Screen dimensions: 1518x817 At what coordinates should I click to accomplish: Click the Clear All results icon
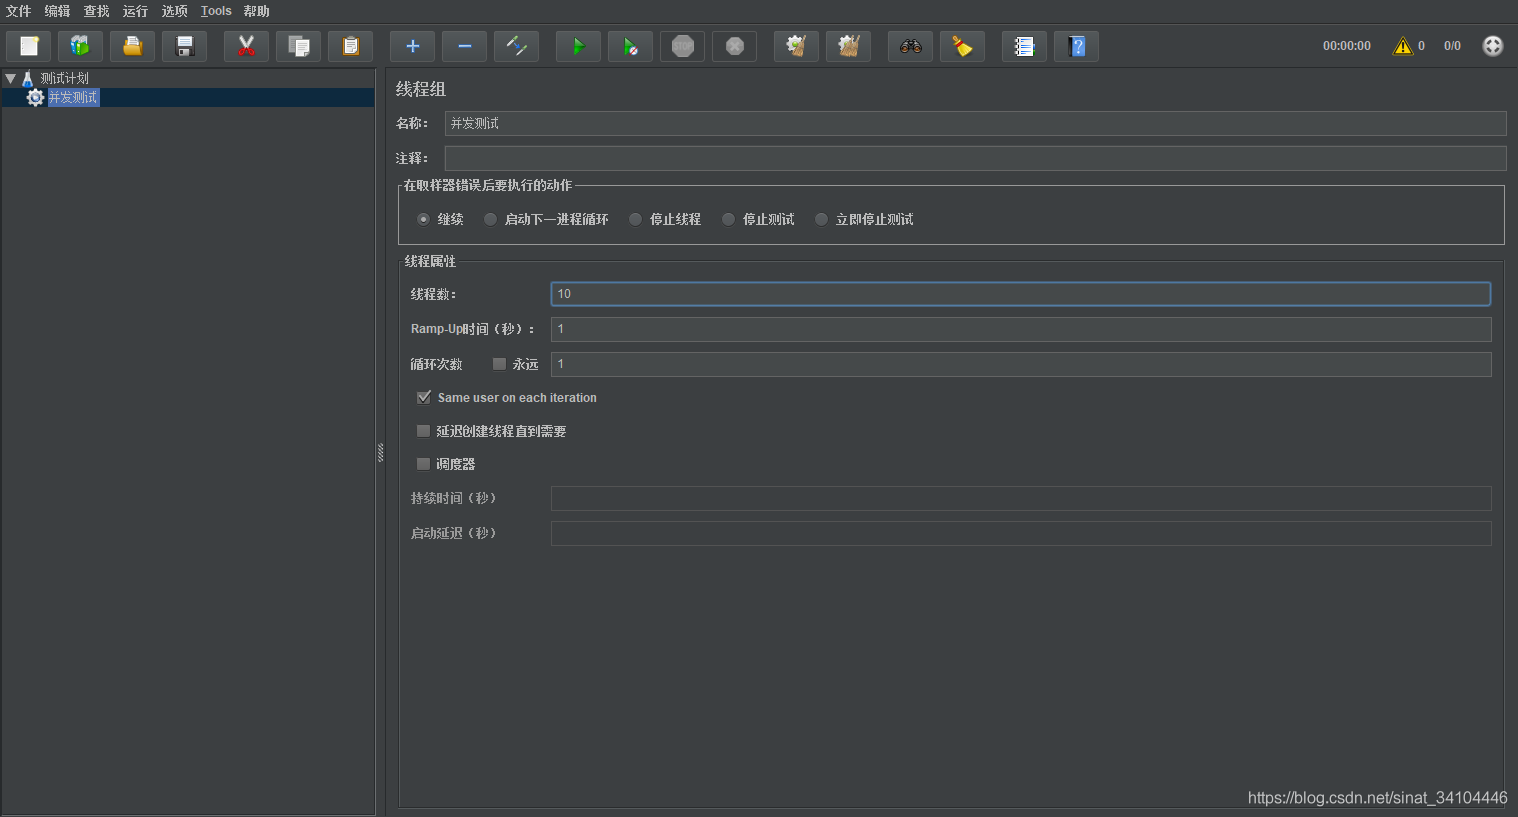tap(848, 46)
